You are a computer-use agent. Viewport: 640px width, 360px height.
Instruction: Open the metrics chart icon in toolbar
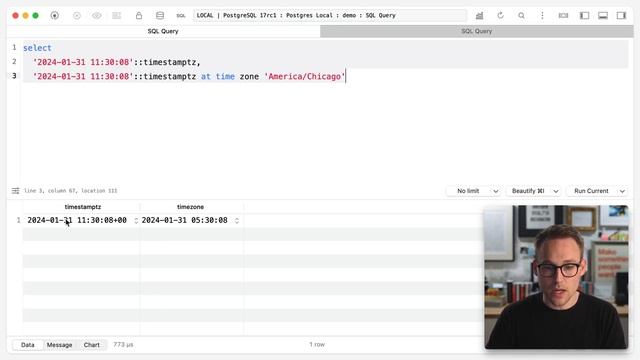(x=479, y=16)
